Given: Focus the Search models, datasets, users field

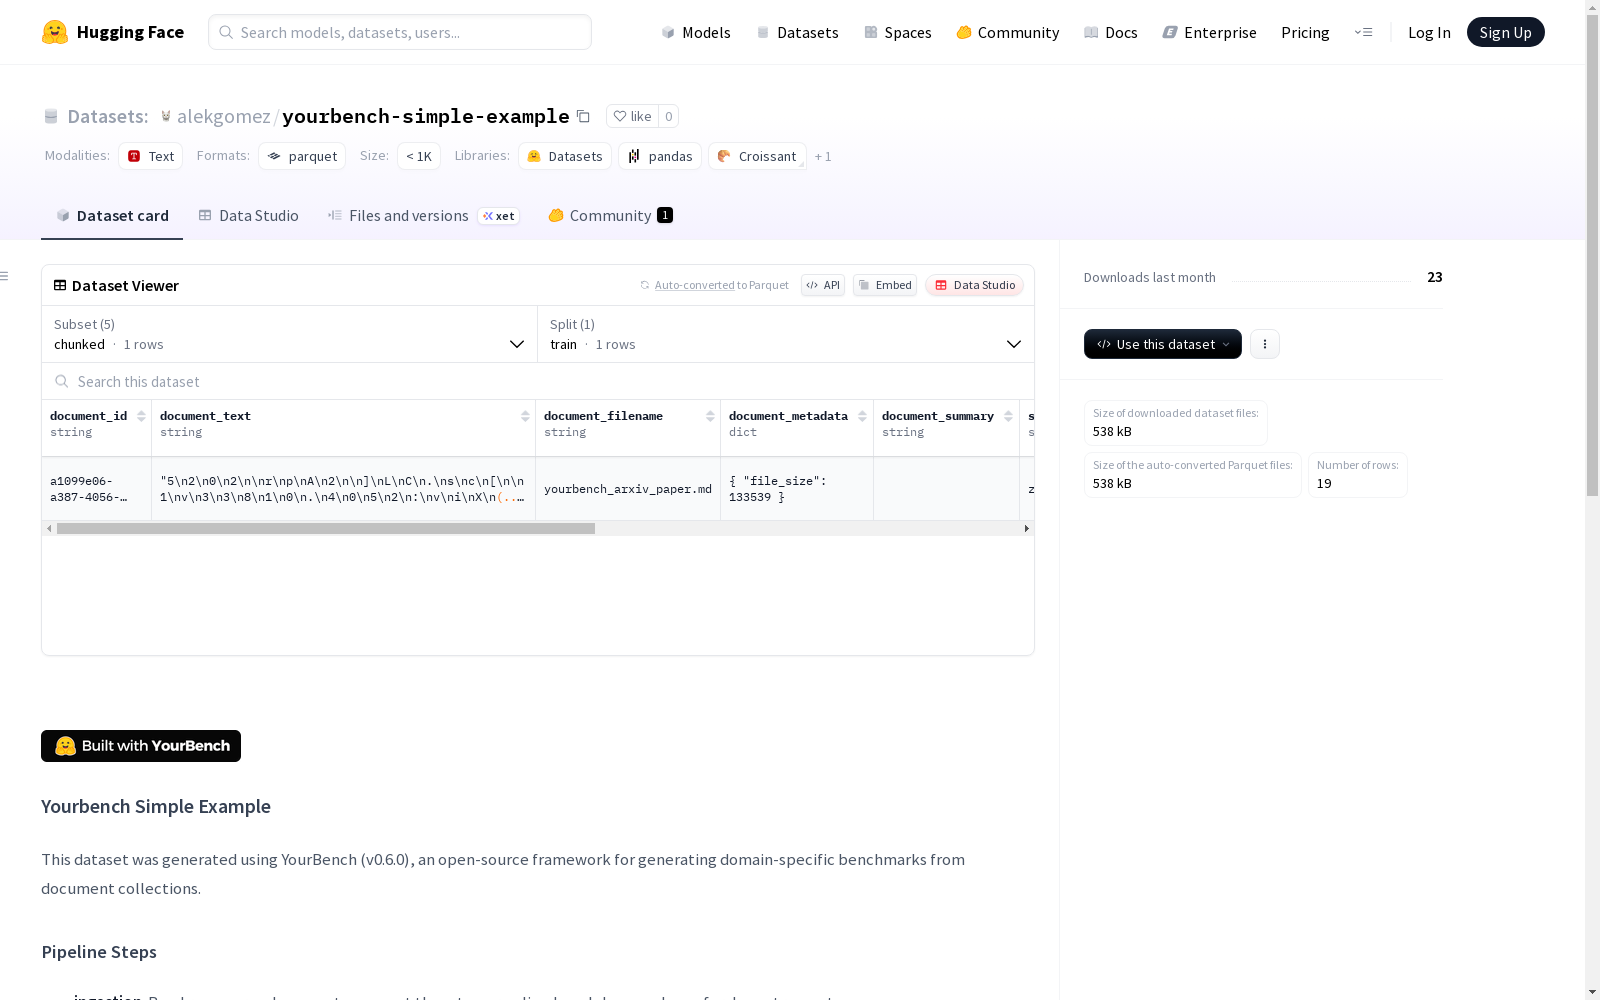Looking at the screenshot, I should (400, 32).
